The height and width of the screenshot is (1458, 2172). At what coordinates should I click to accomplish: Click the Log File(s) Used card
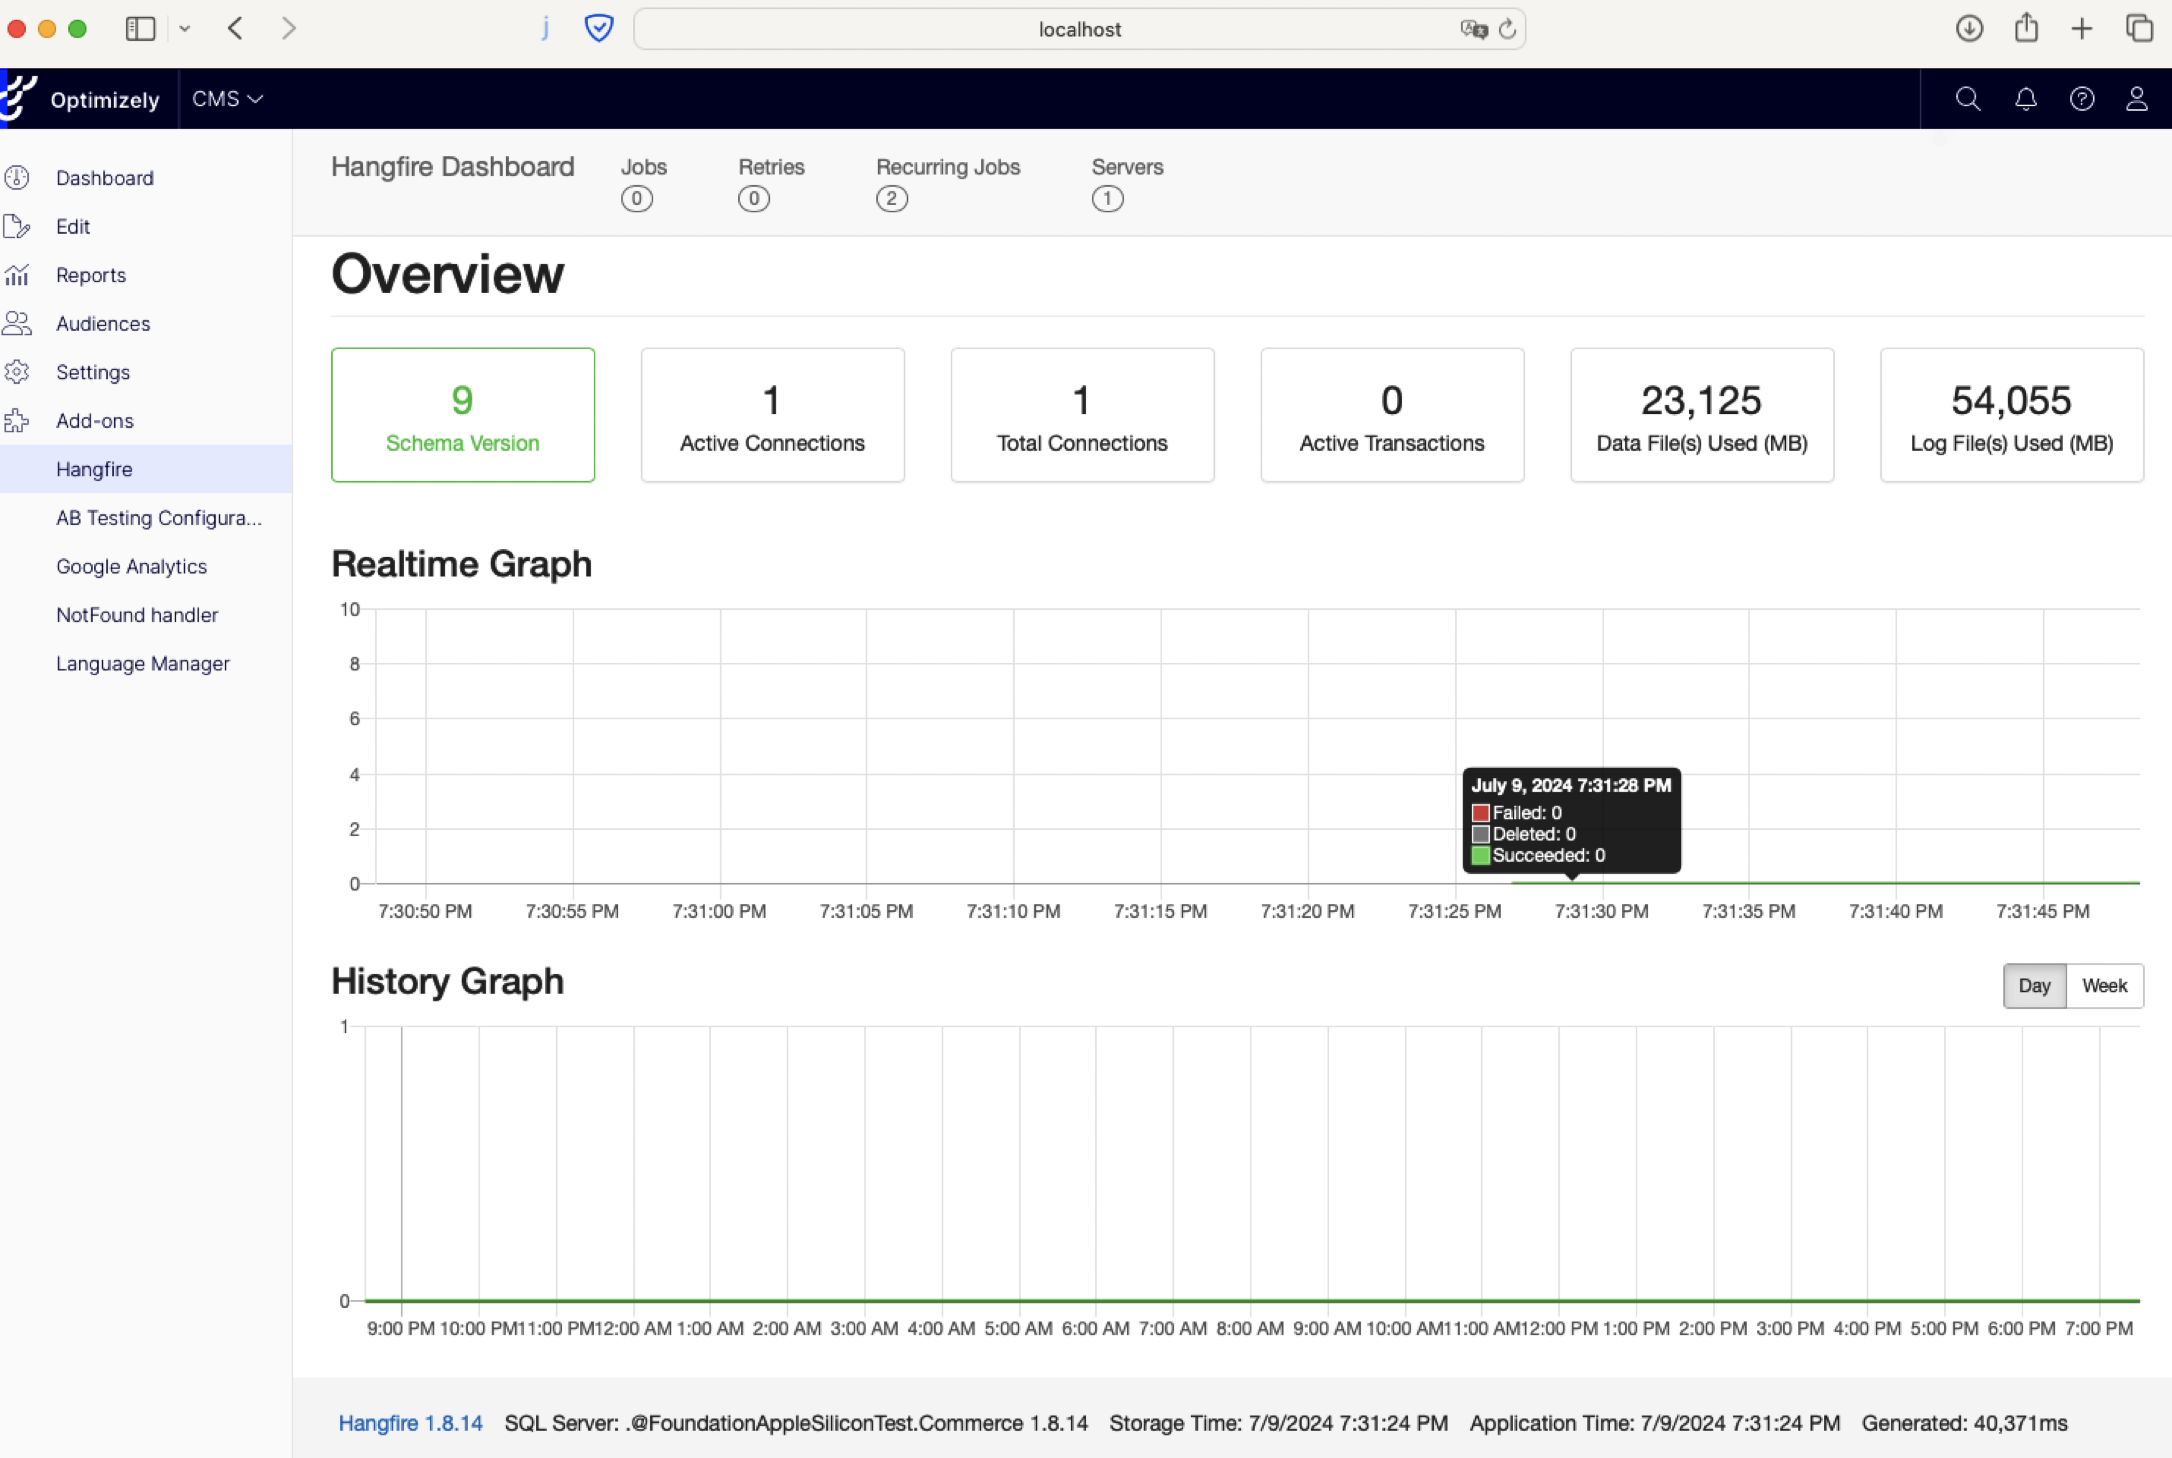pos(2012,415)
